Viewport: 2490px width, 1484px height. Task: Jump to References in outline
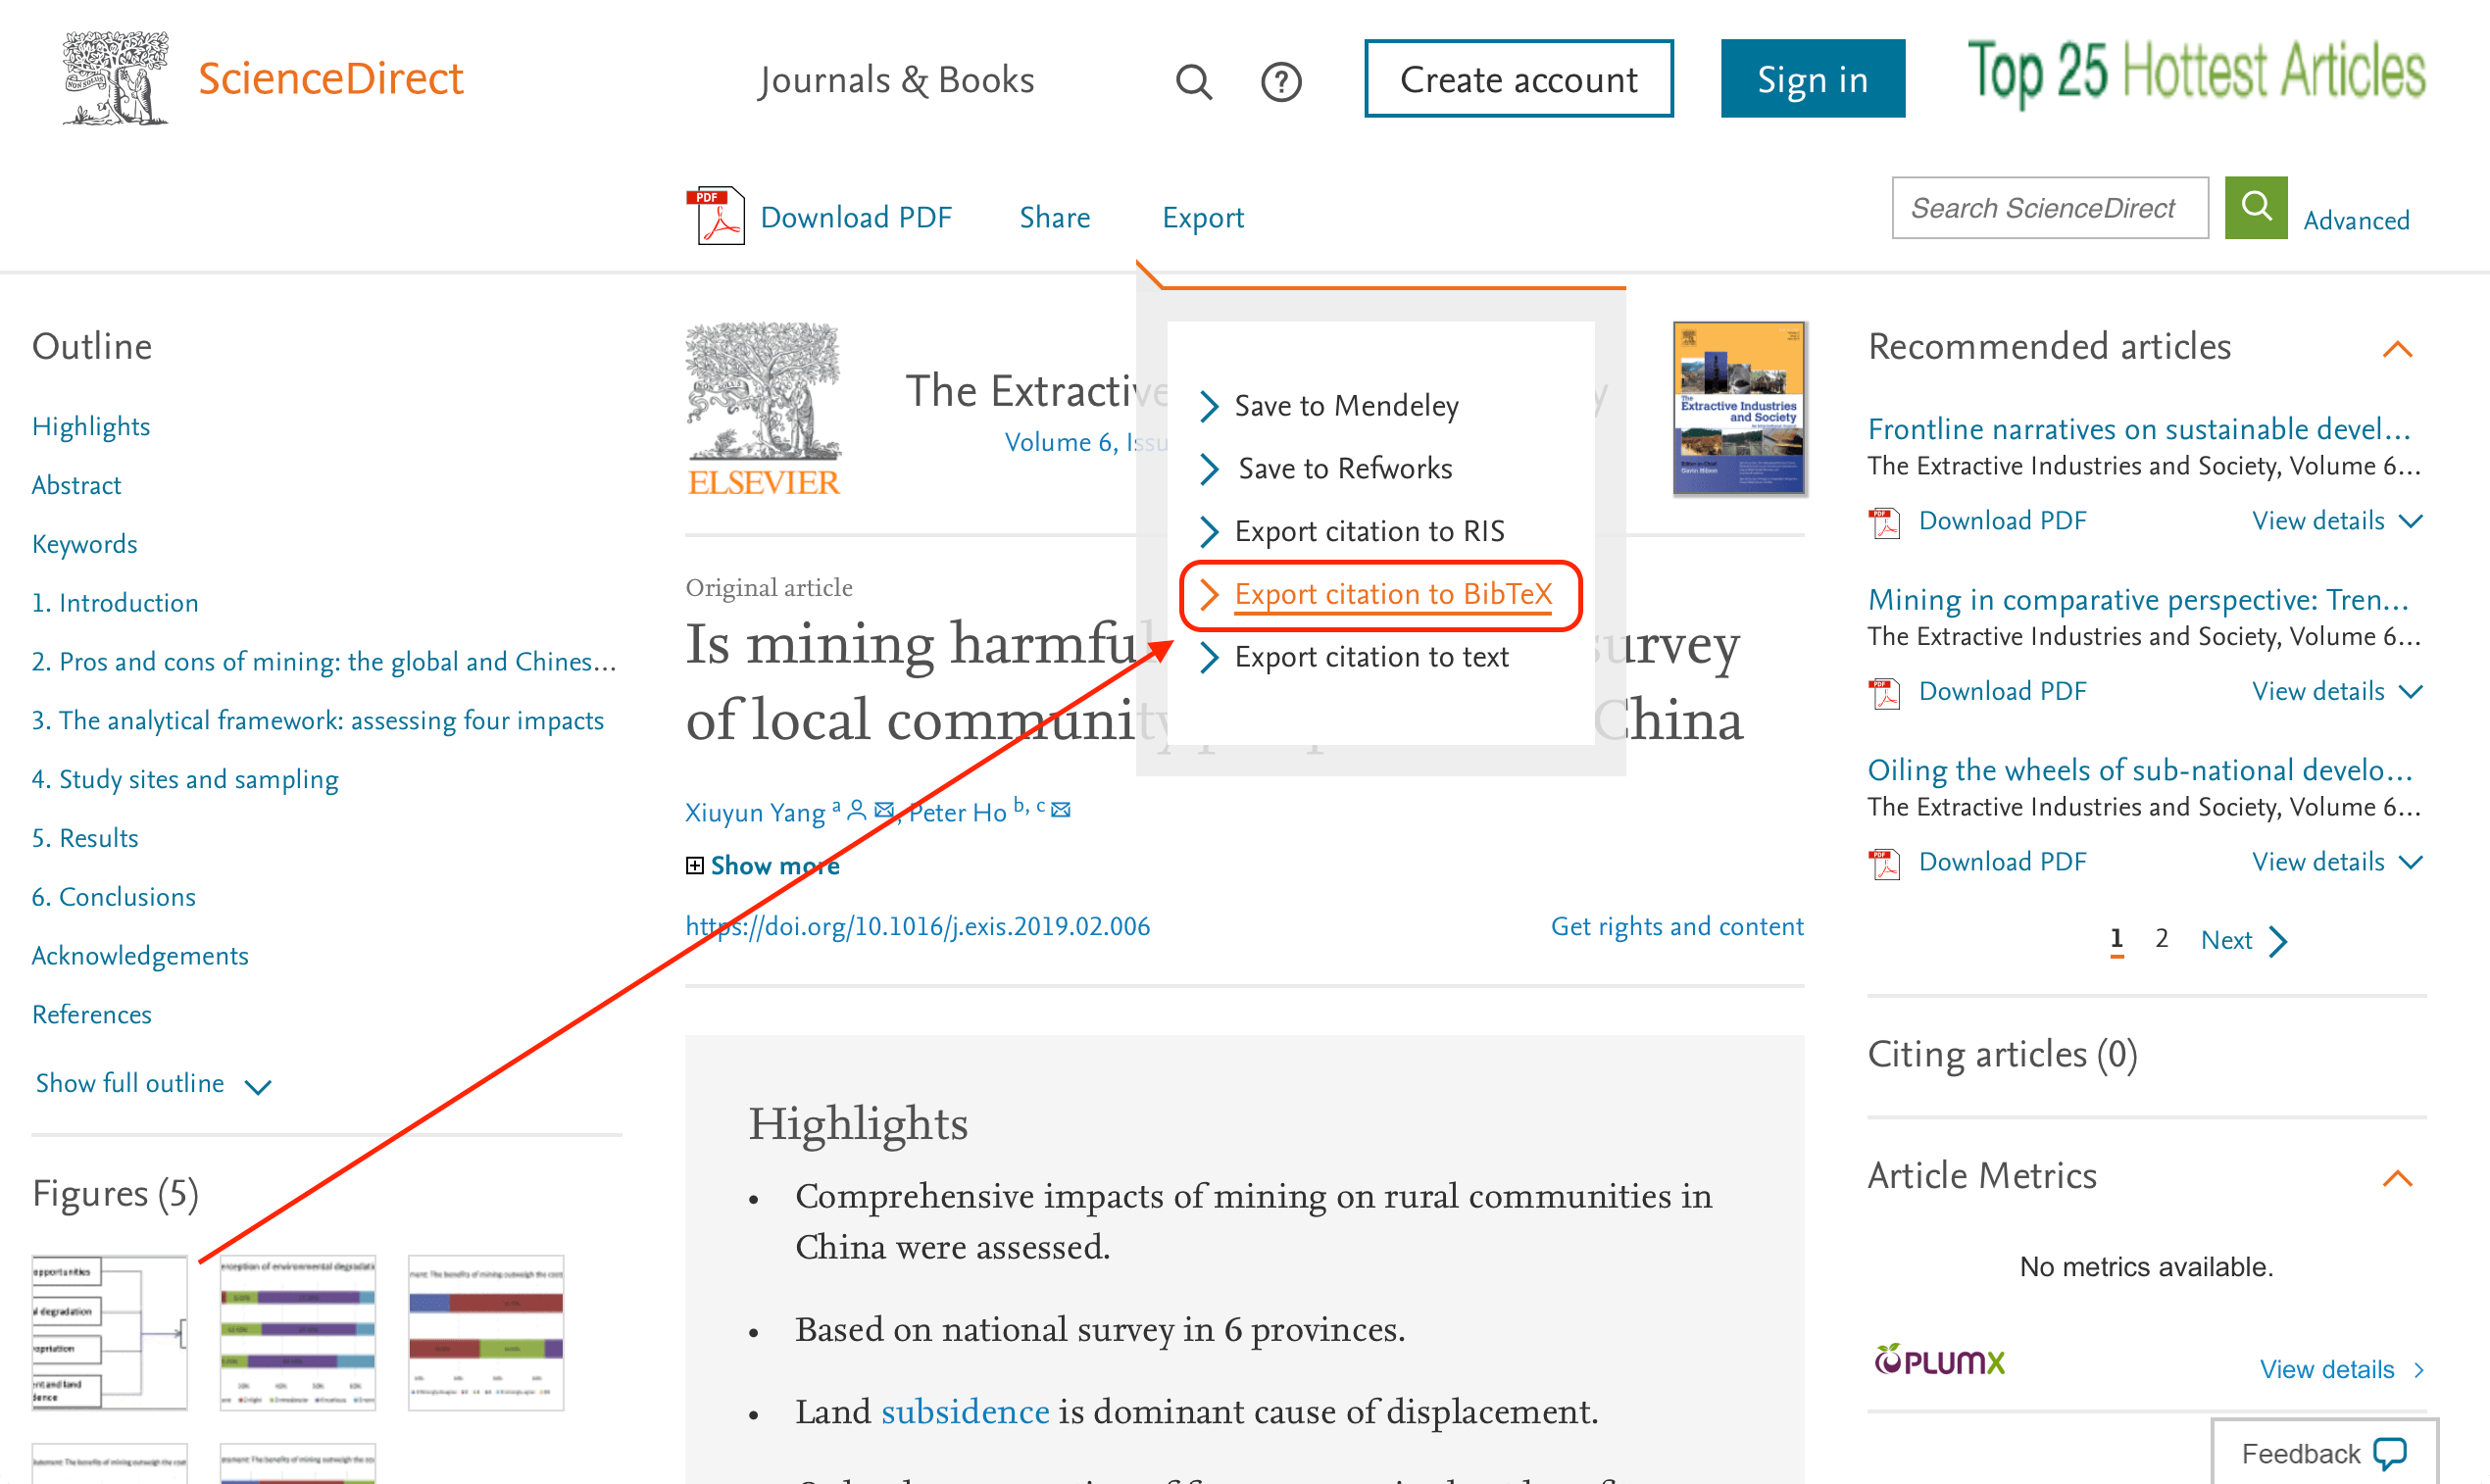(x=92, y=1015)
